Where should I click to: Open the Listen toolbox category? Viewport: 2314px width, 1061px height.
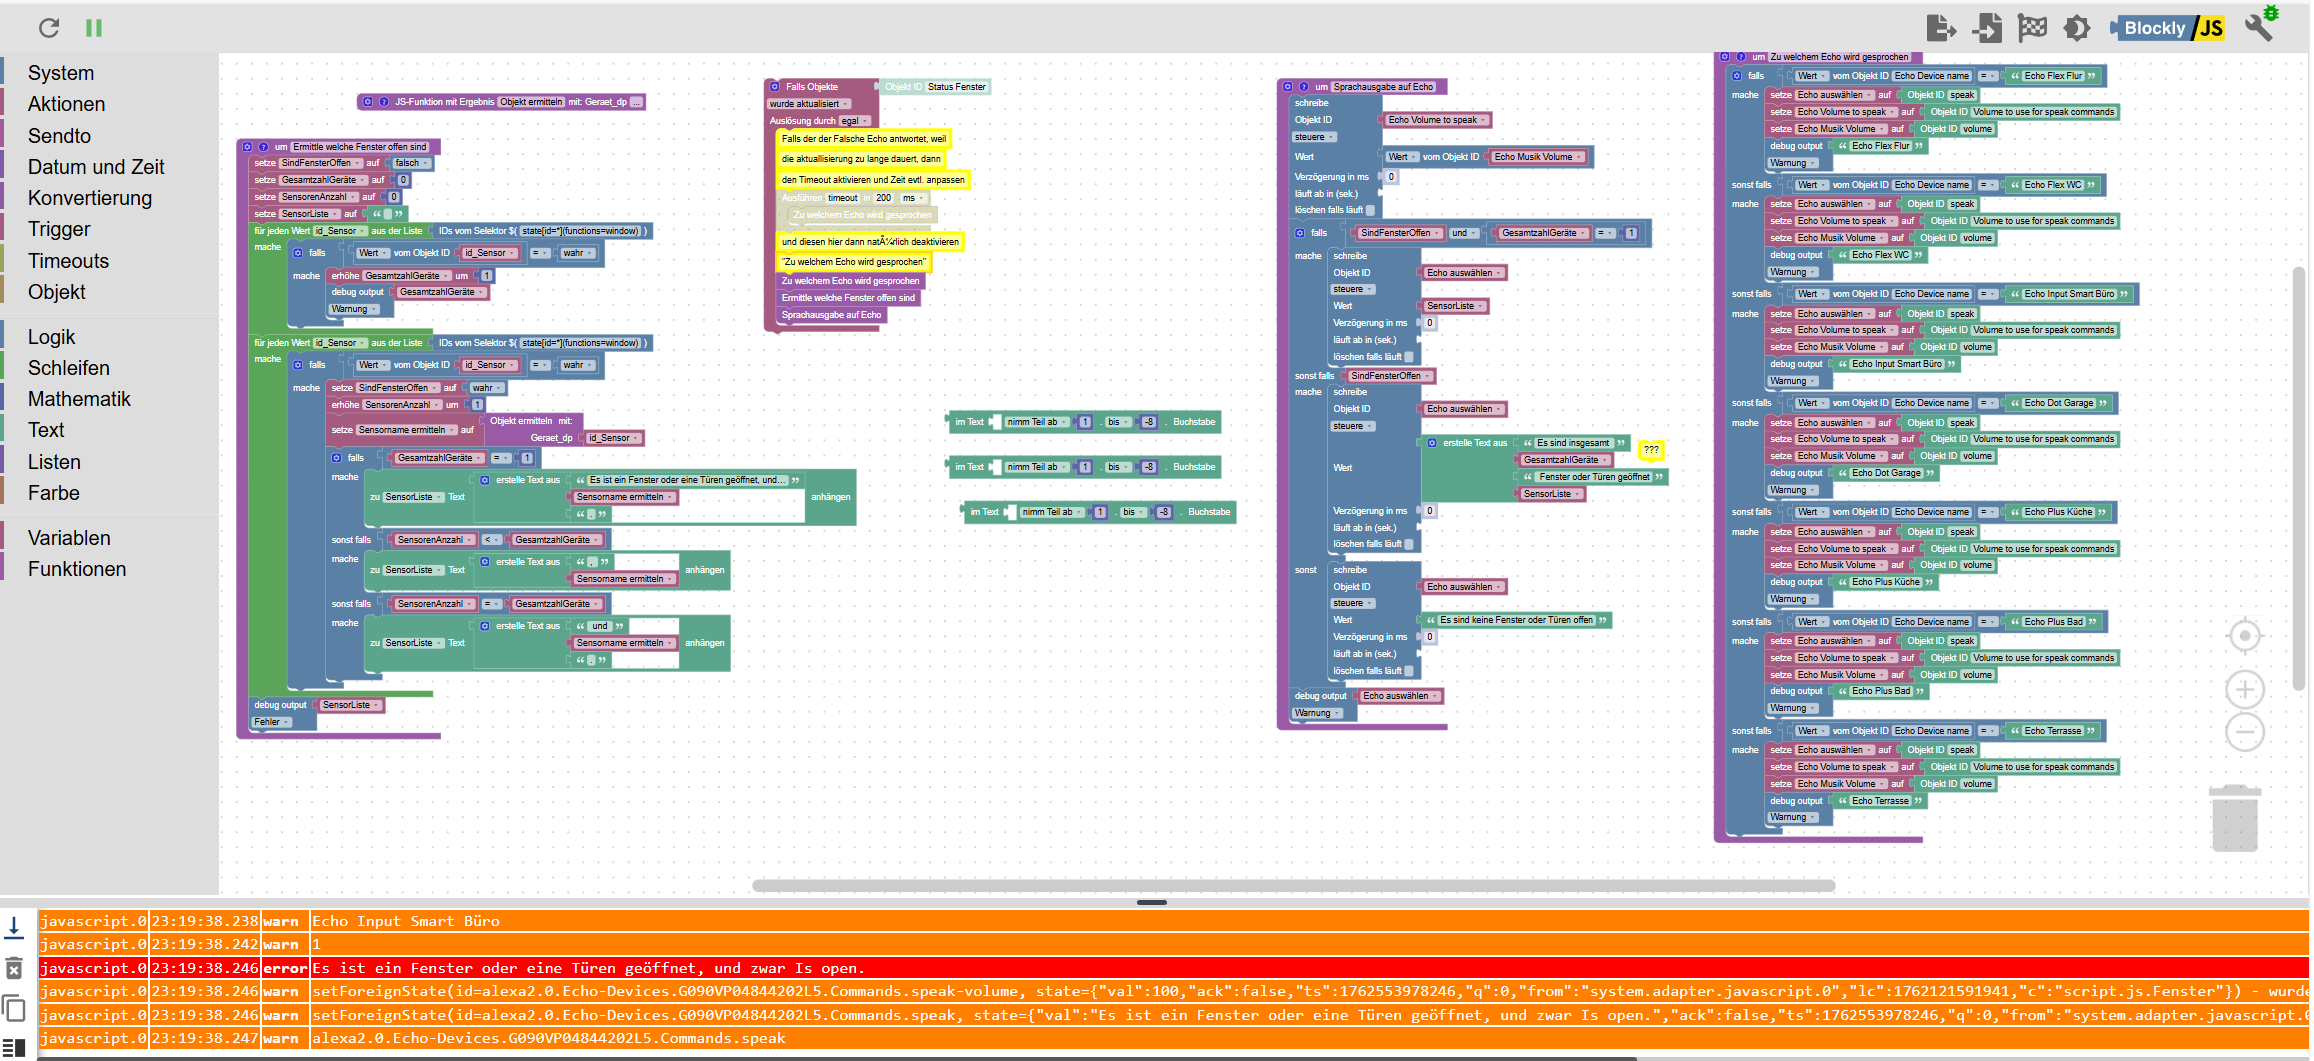click(54, 462)
